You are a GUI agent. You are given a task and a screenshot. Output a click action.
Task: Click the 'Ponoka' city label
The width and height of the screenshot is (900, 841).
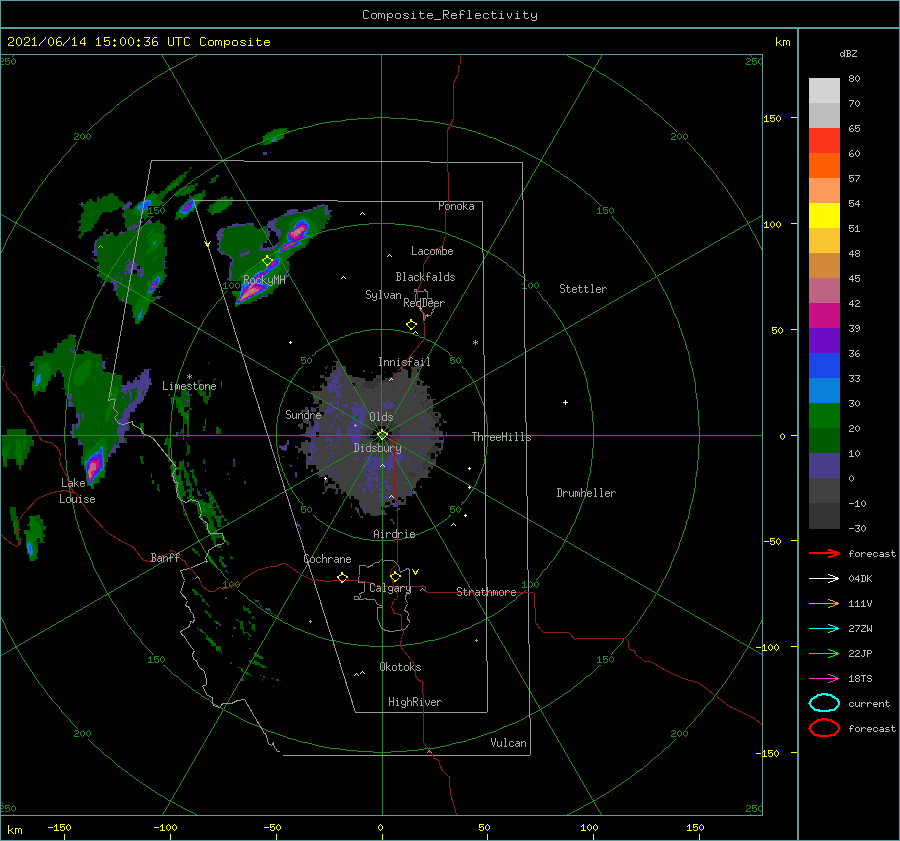(456, 206)
